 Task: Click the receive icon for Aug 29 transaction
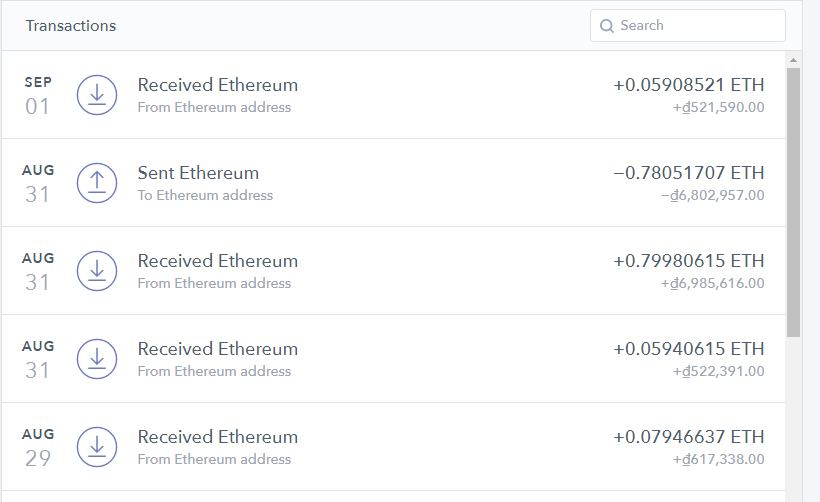click(x=97, y=446)
